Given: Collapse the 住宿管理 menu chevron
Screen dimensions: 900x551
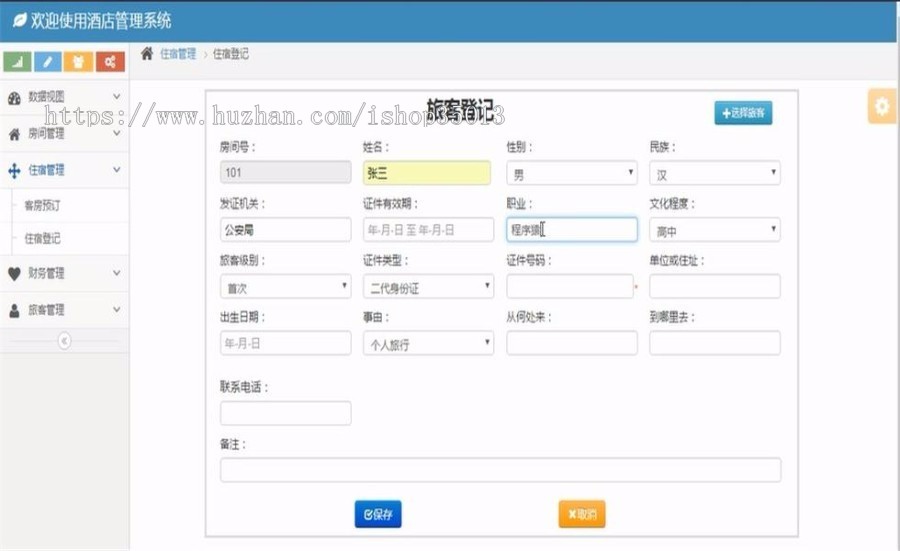Looking at the screenshot, I should tap(117, 170).
